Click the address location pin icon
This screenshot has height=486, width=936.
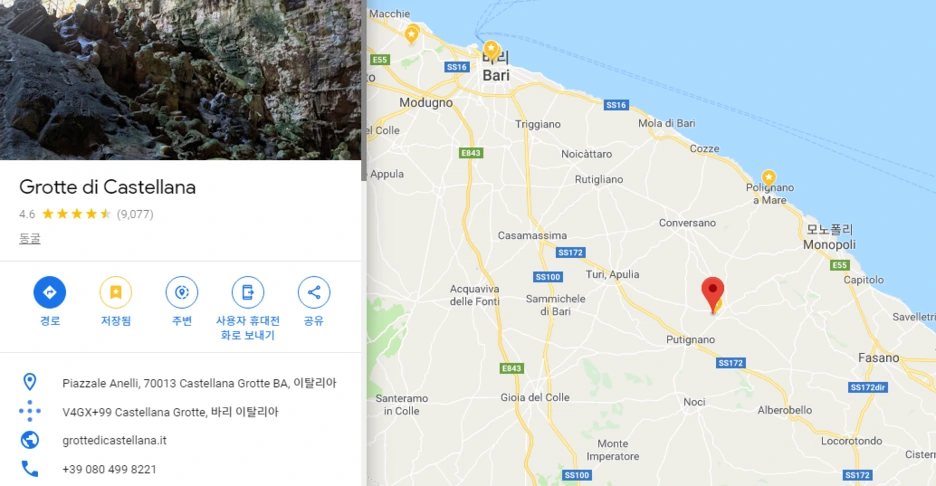(x=29, y=382)
